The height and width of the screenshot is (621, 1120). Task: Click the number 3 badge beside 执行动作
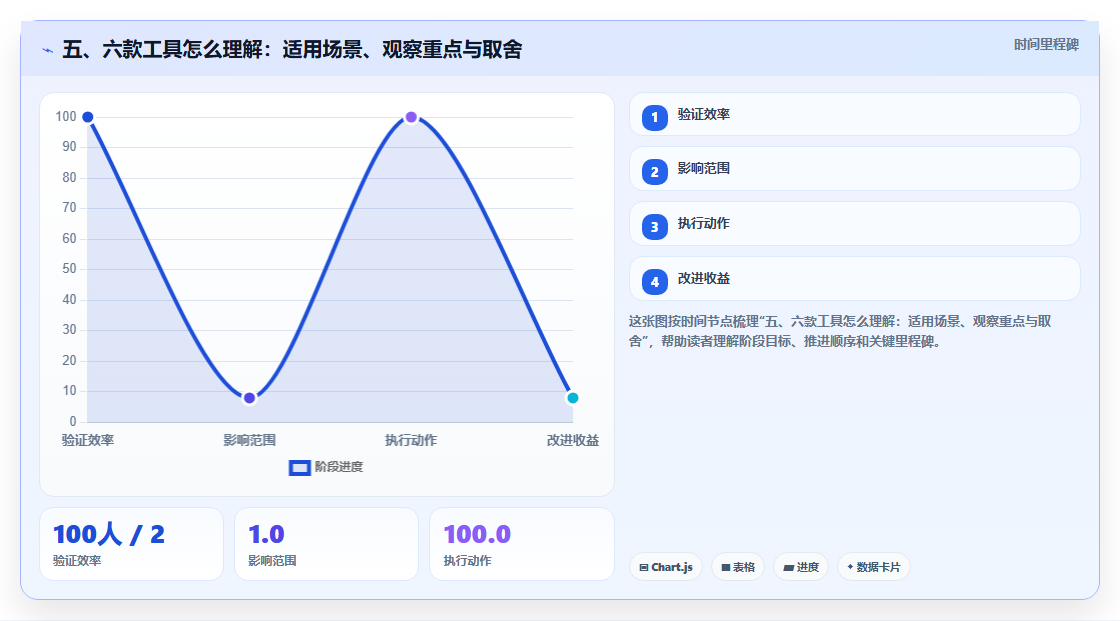tap(654, 227)
